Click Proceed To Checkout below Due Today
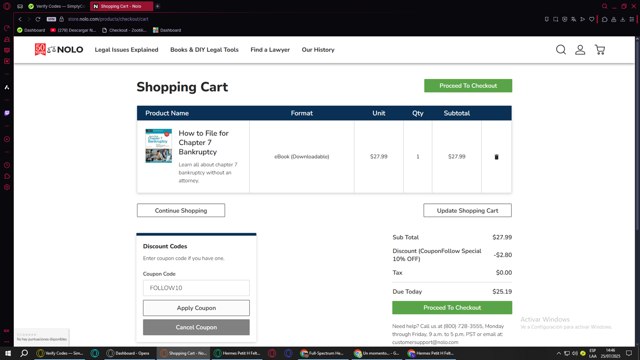640x360 pixels. (452, 308)
